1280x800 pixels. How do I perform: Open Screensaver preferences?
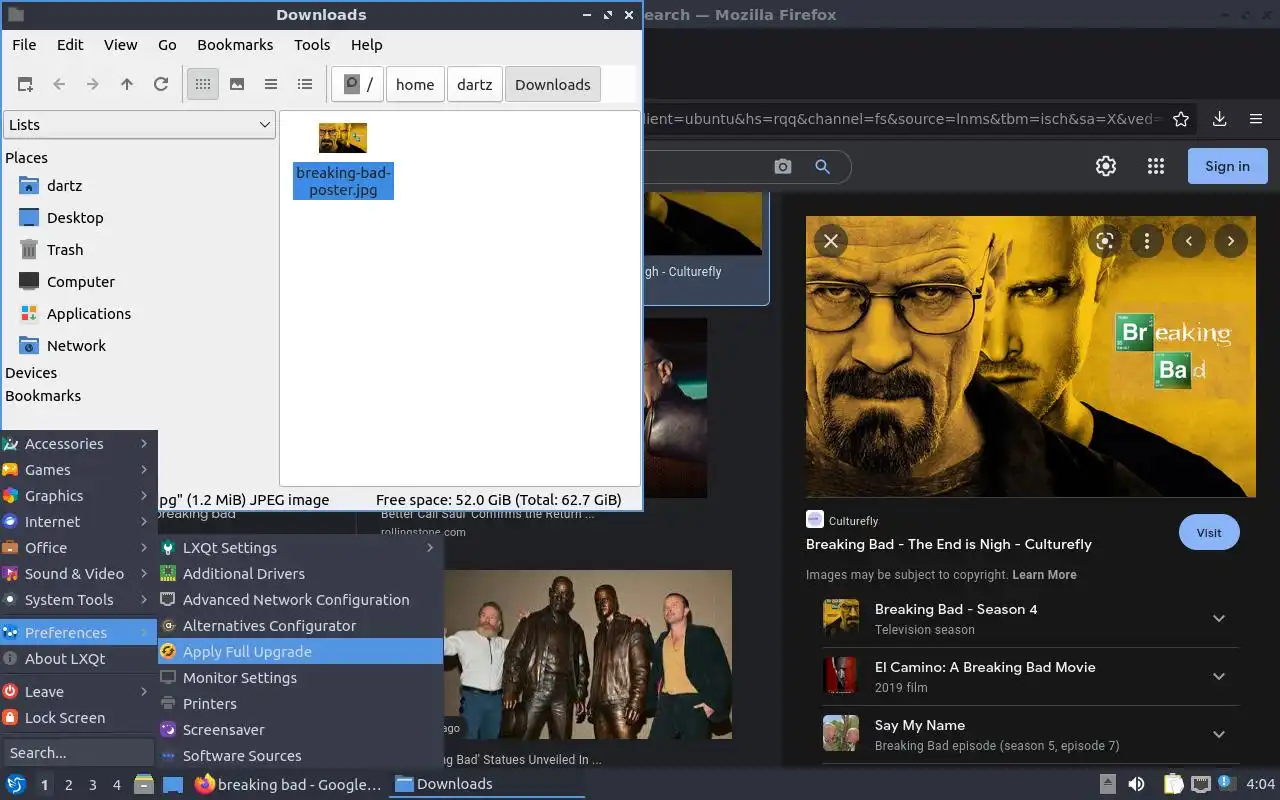point(300,730)
